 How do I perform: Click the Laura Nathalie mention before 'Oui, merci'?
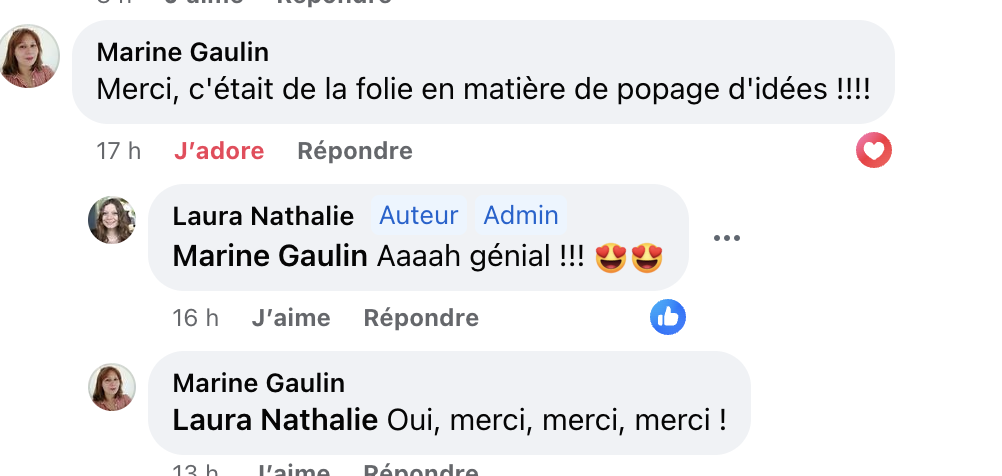[275, 421]
